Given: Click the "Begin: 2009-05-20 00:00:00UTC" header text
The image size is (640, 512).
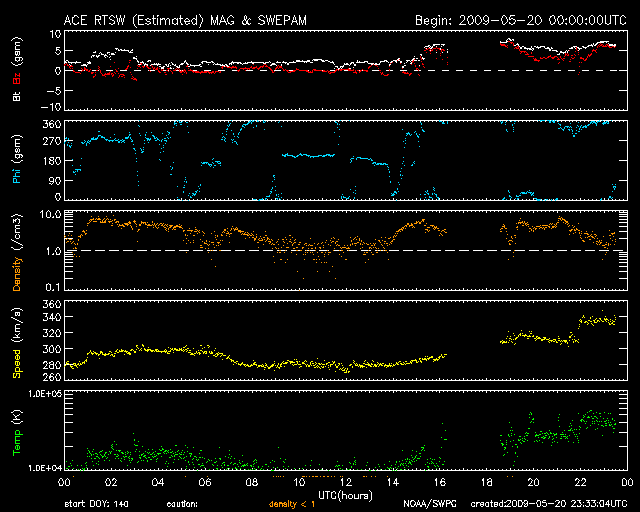Looking at the screenshot, I should (x=521, y=20).
